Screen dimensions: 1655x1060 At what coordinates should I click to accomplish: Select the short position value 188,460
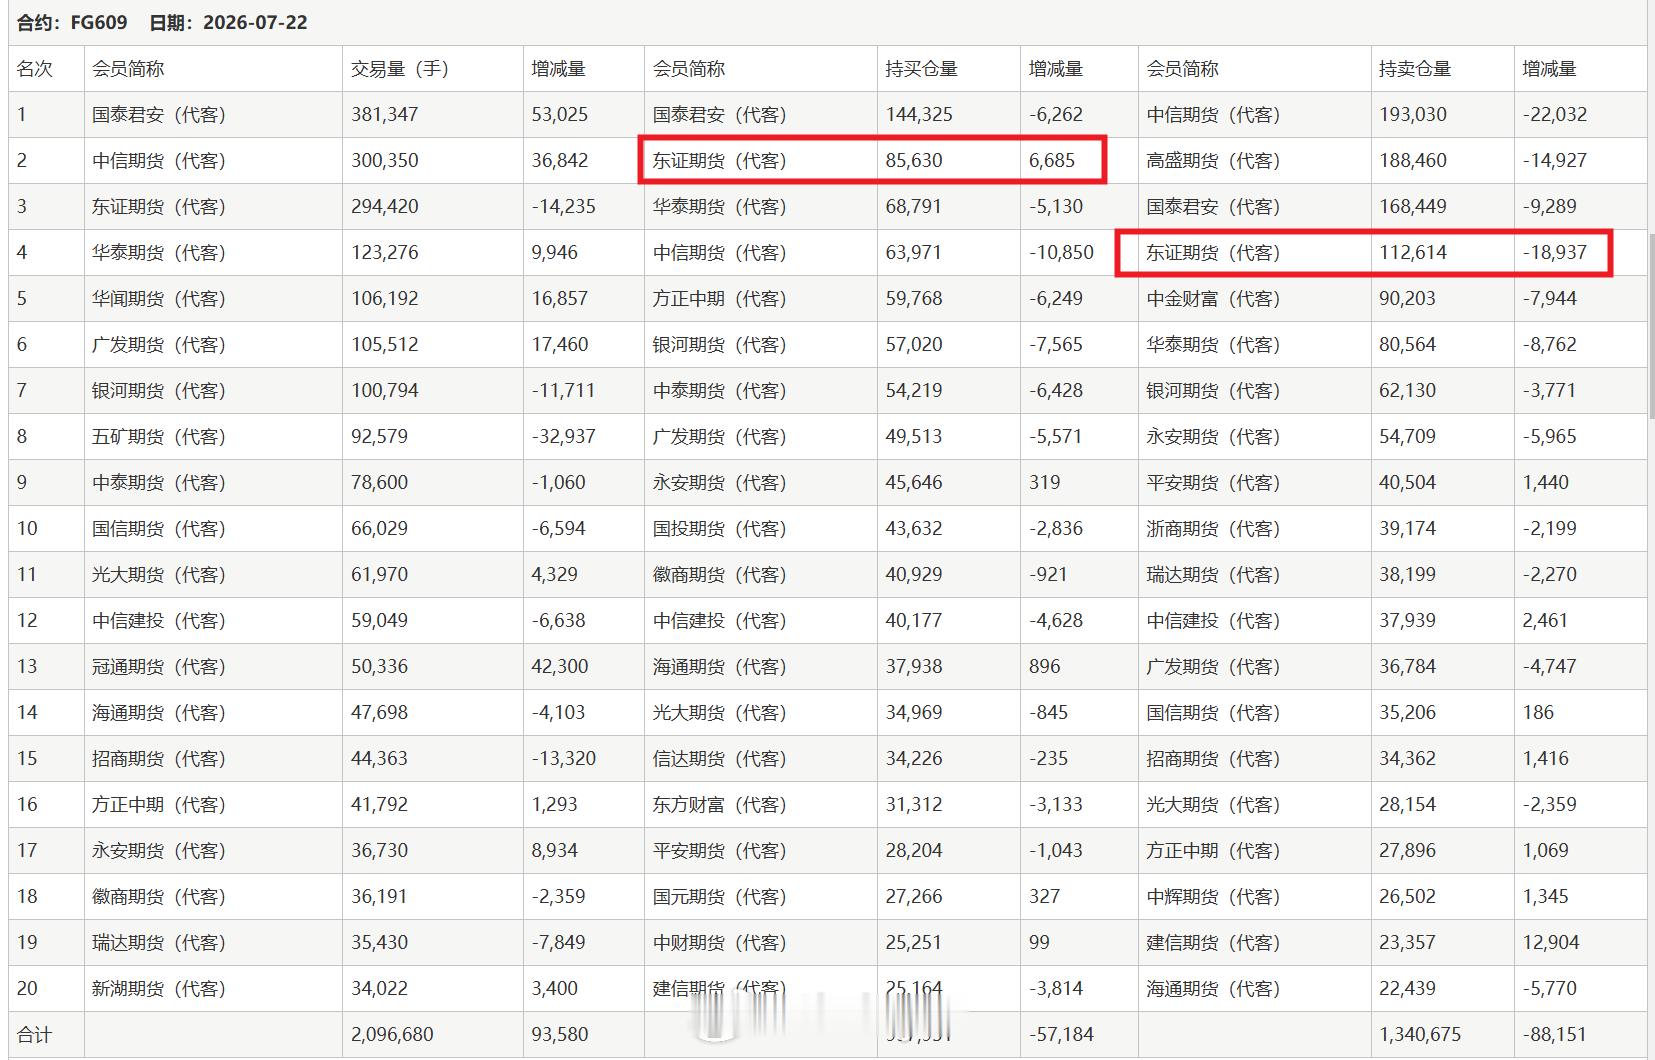pos(1413,161)
